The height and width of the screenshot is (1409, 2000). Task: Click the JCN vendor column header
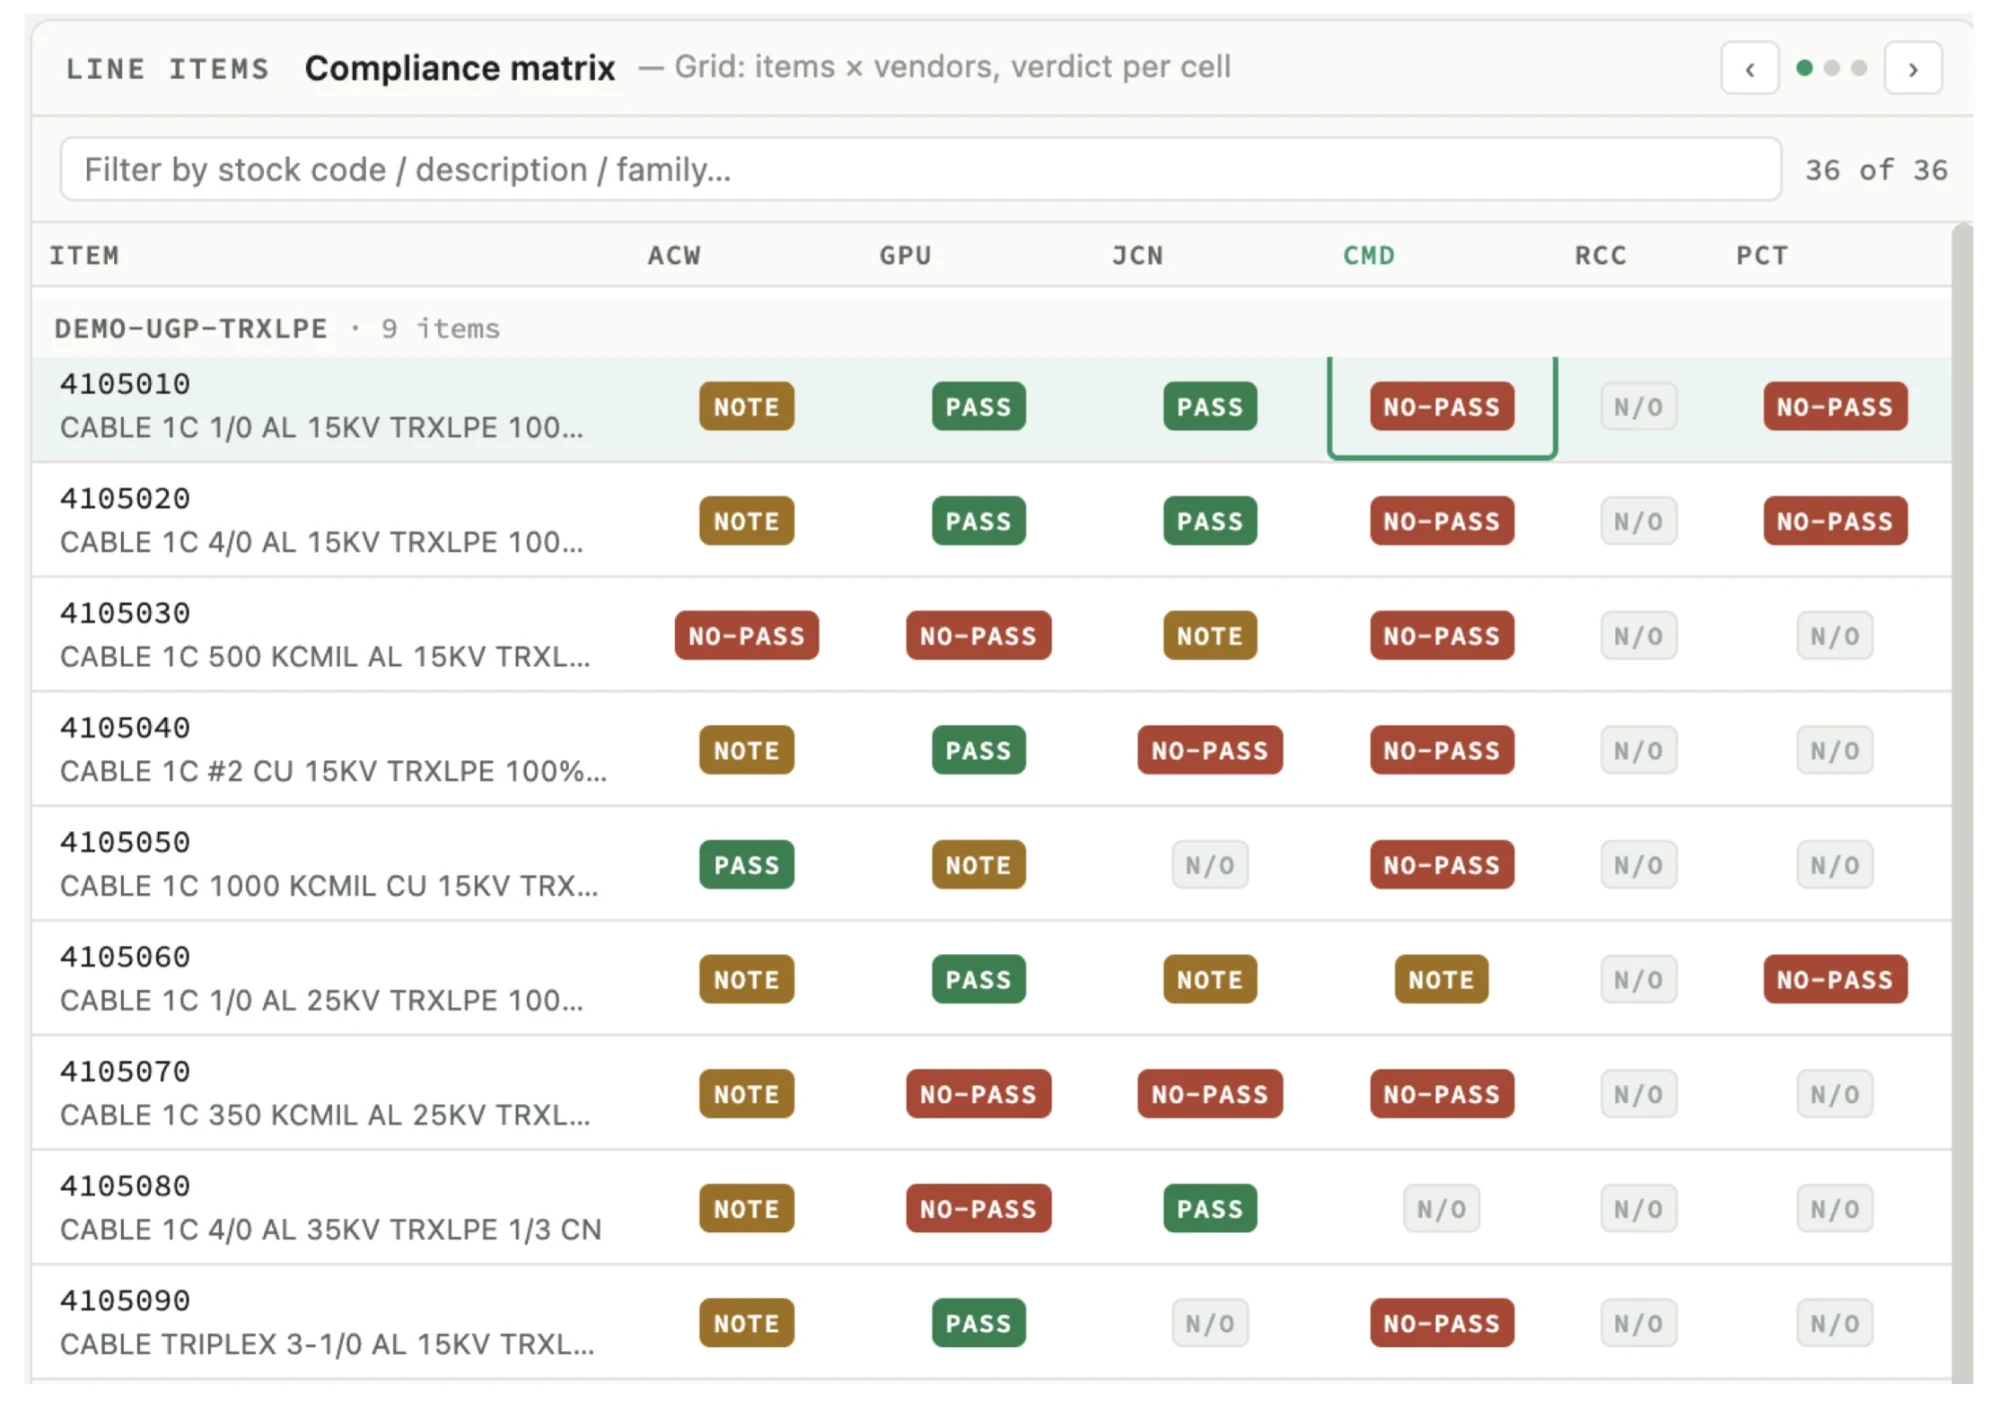(1137, 256)
